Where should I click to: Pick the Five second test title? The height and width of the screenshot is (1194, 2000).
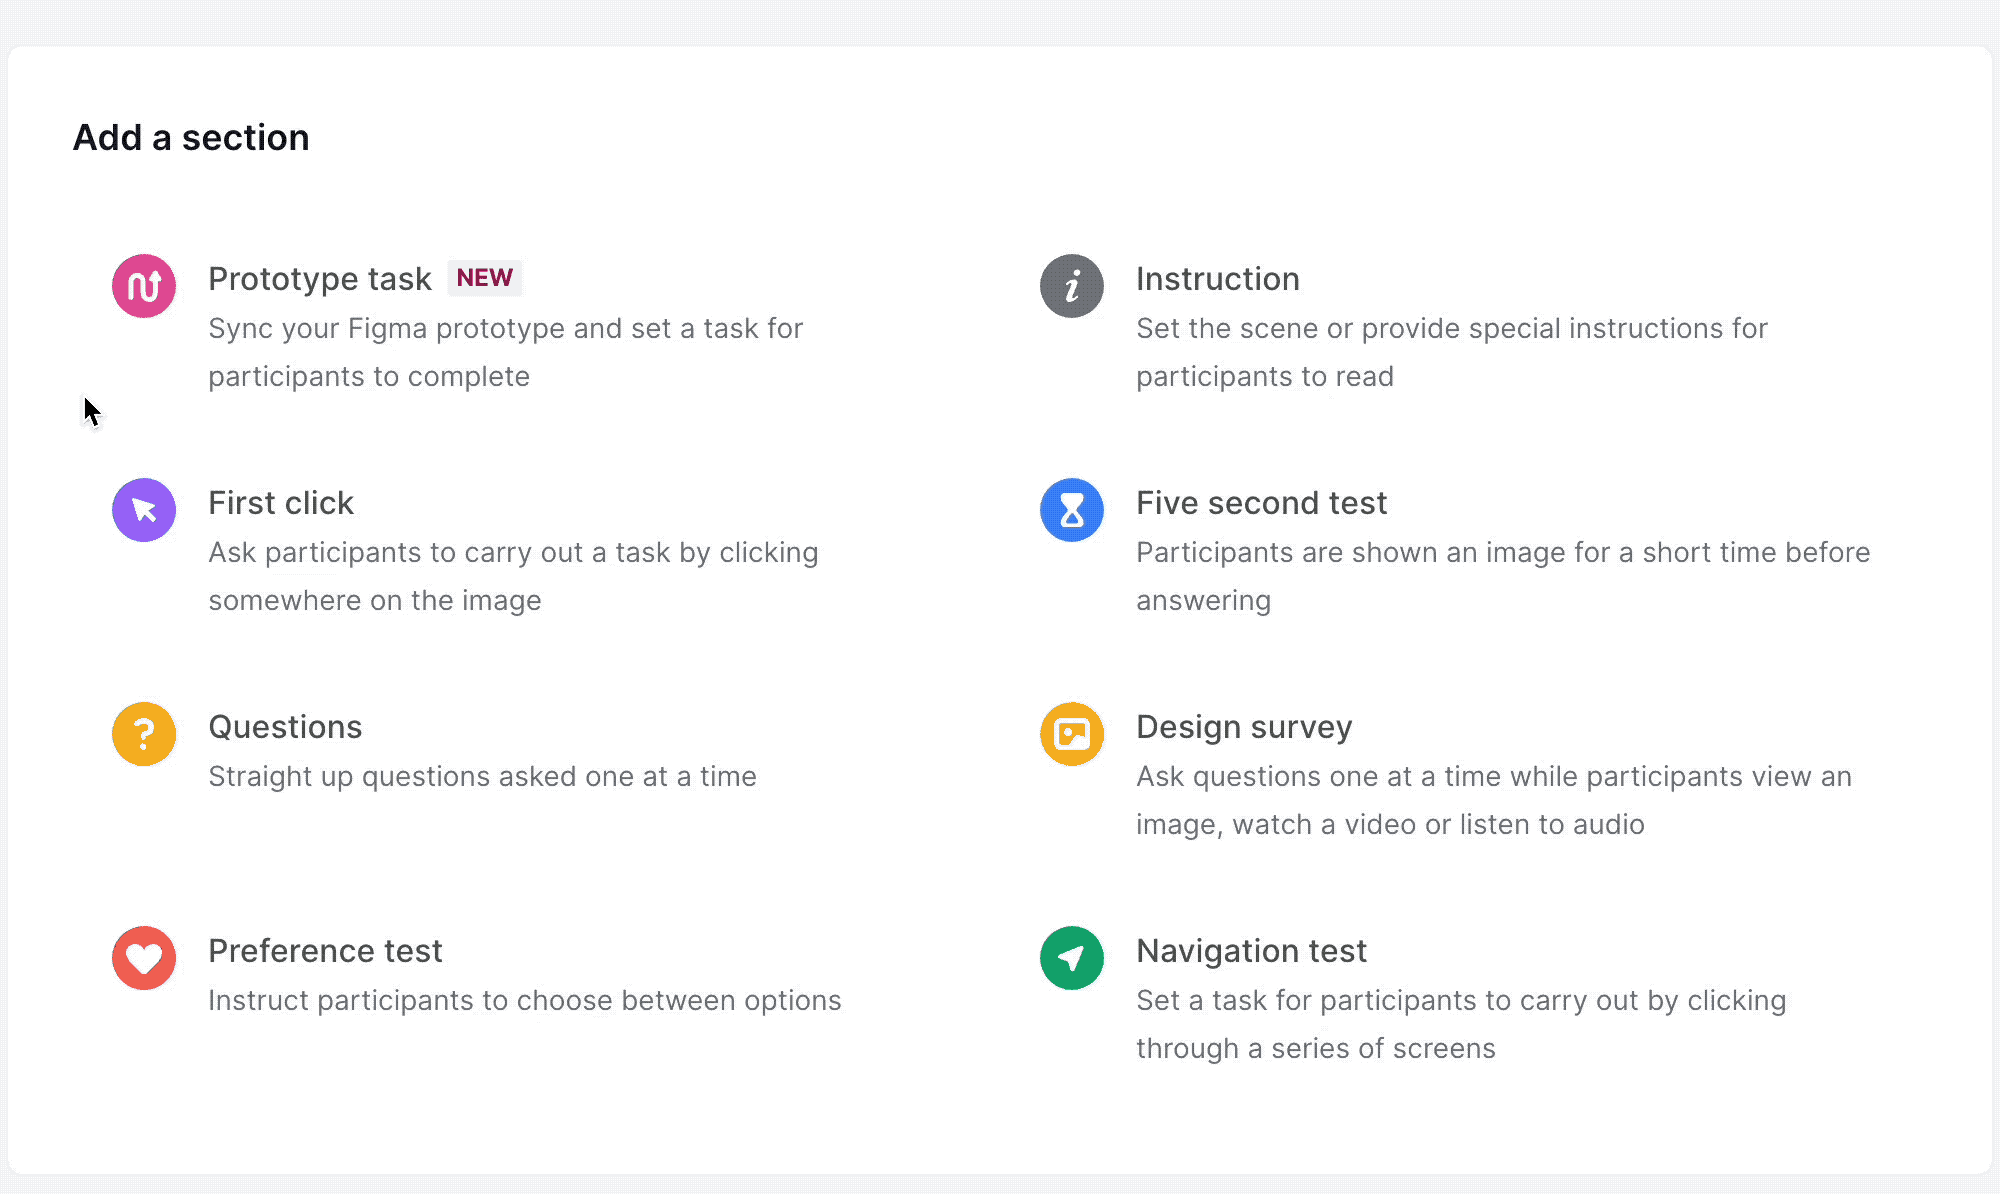(x=1261, y=503)
